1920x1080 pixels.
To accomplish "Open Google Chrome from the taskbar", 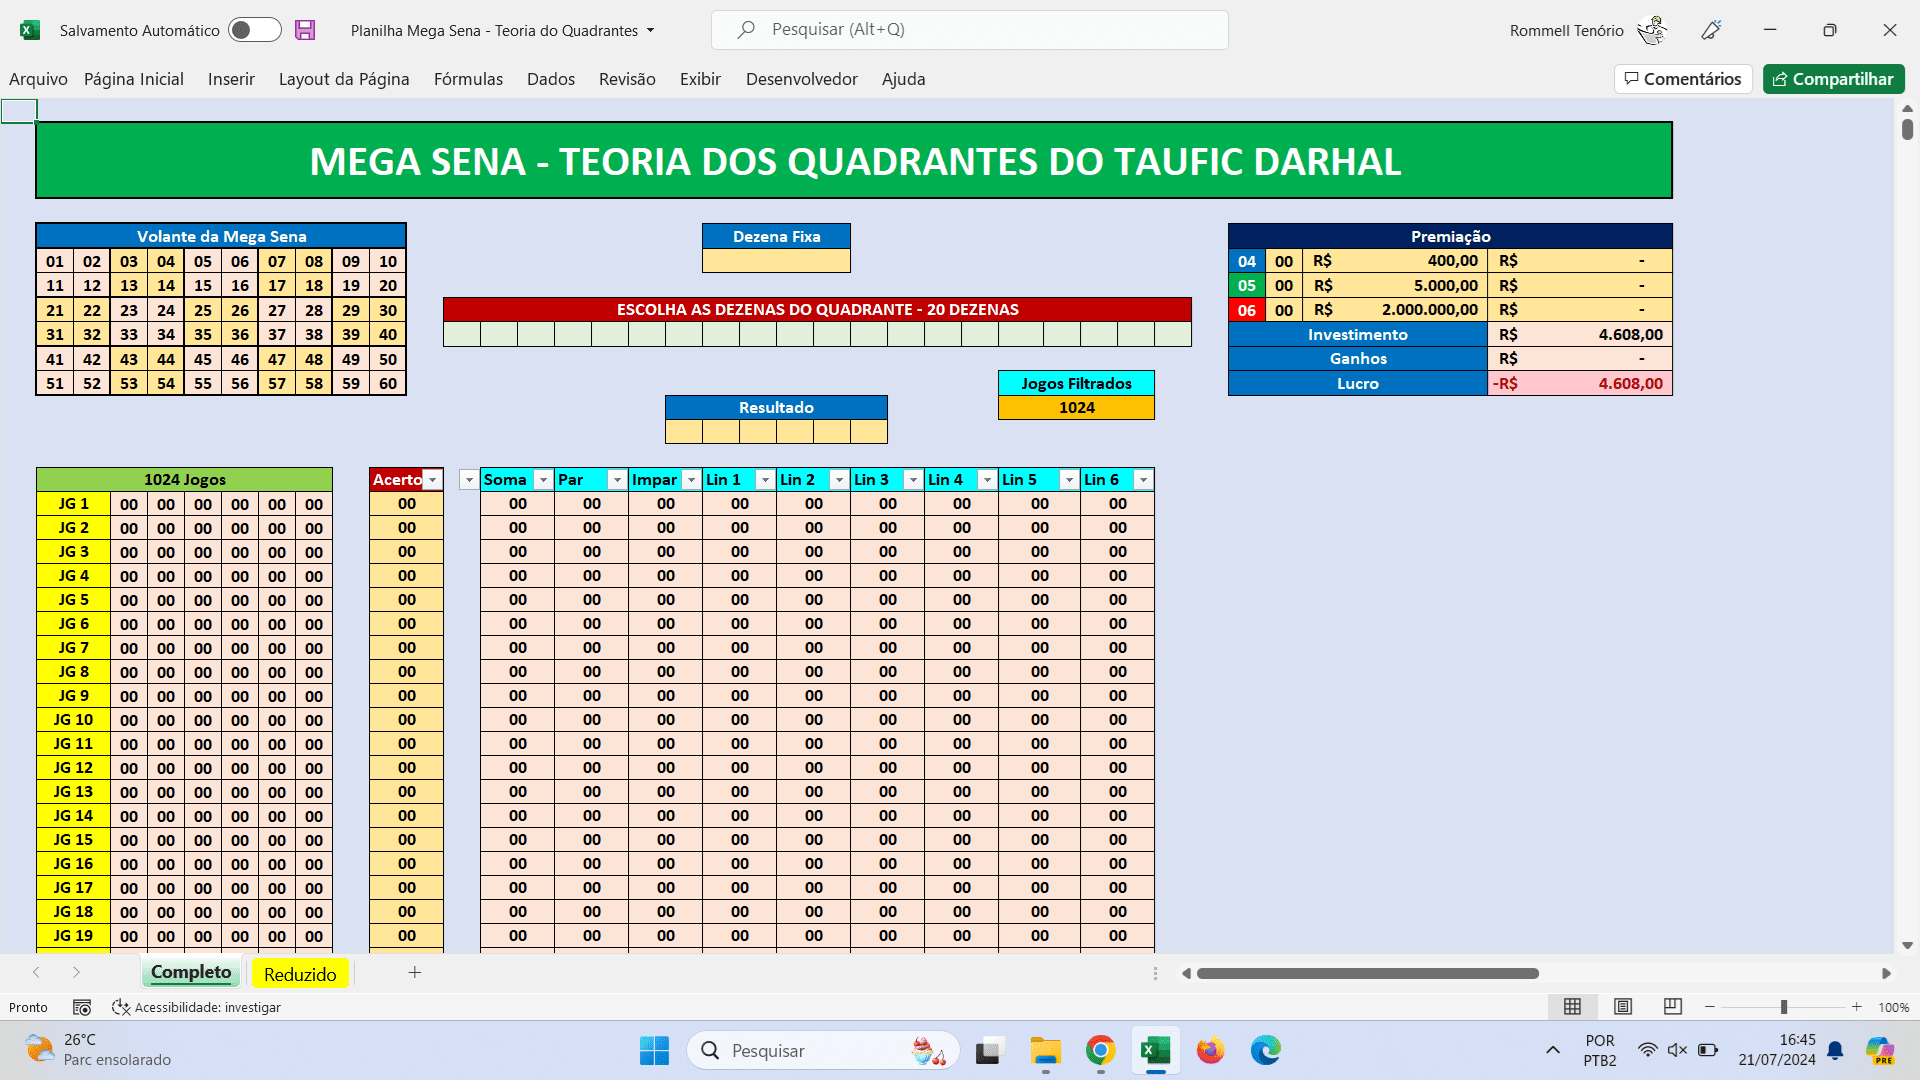I will click(1100, 1051).
